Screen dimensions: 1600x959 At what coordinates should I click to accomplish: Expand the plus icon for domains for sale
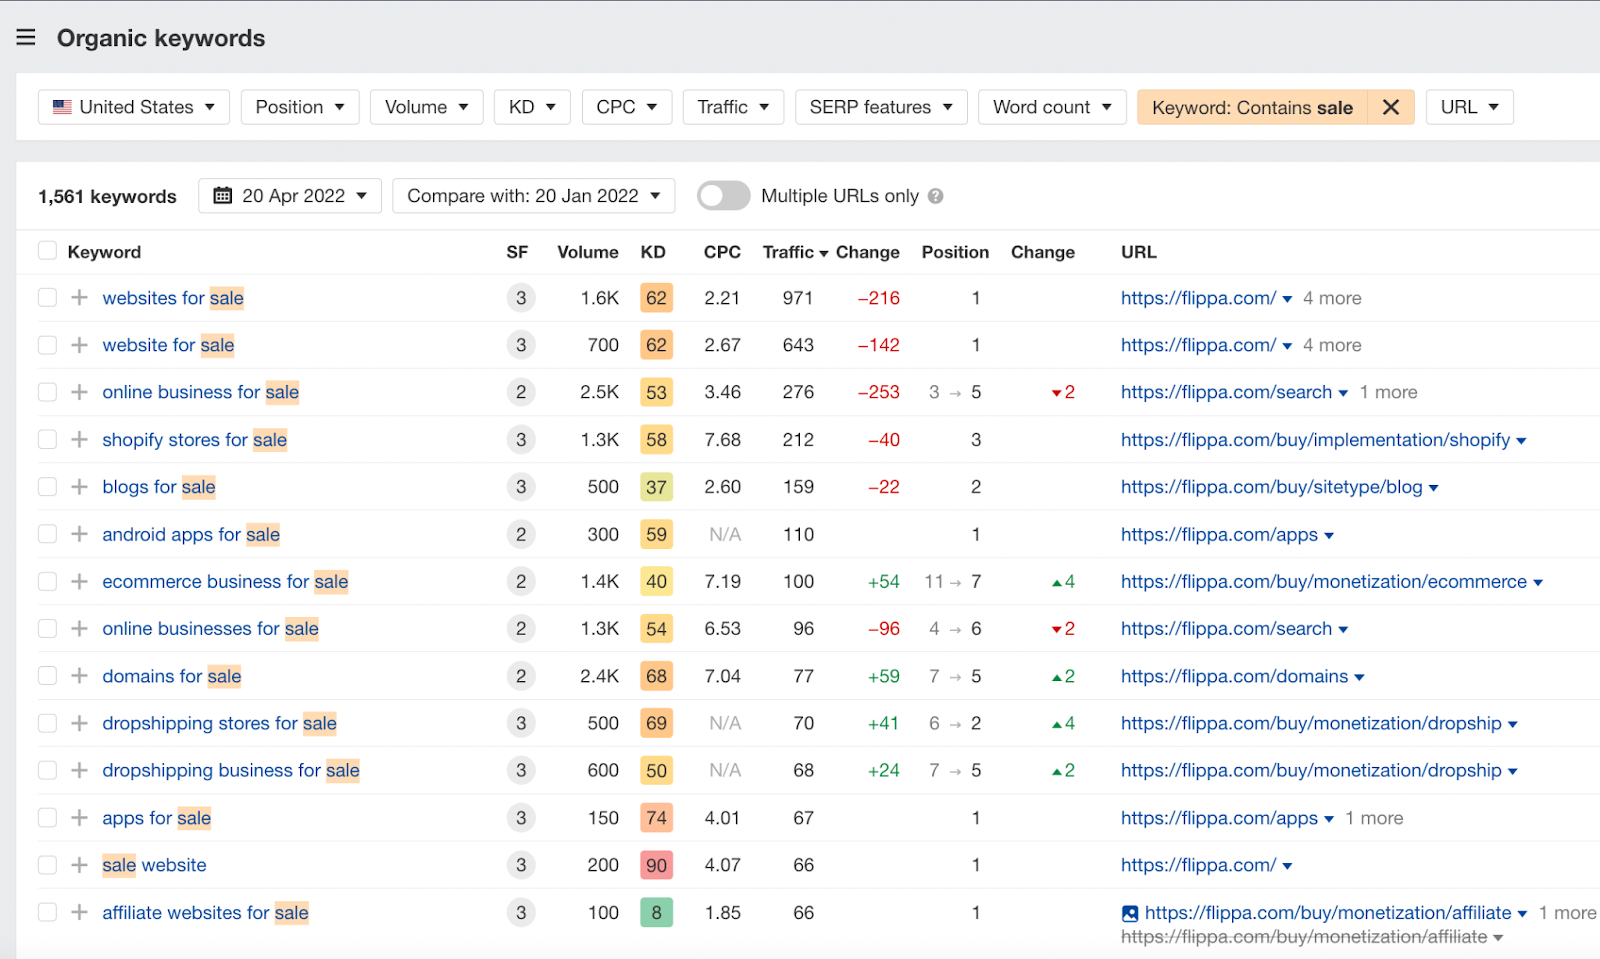79,676
